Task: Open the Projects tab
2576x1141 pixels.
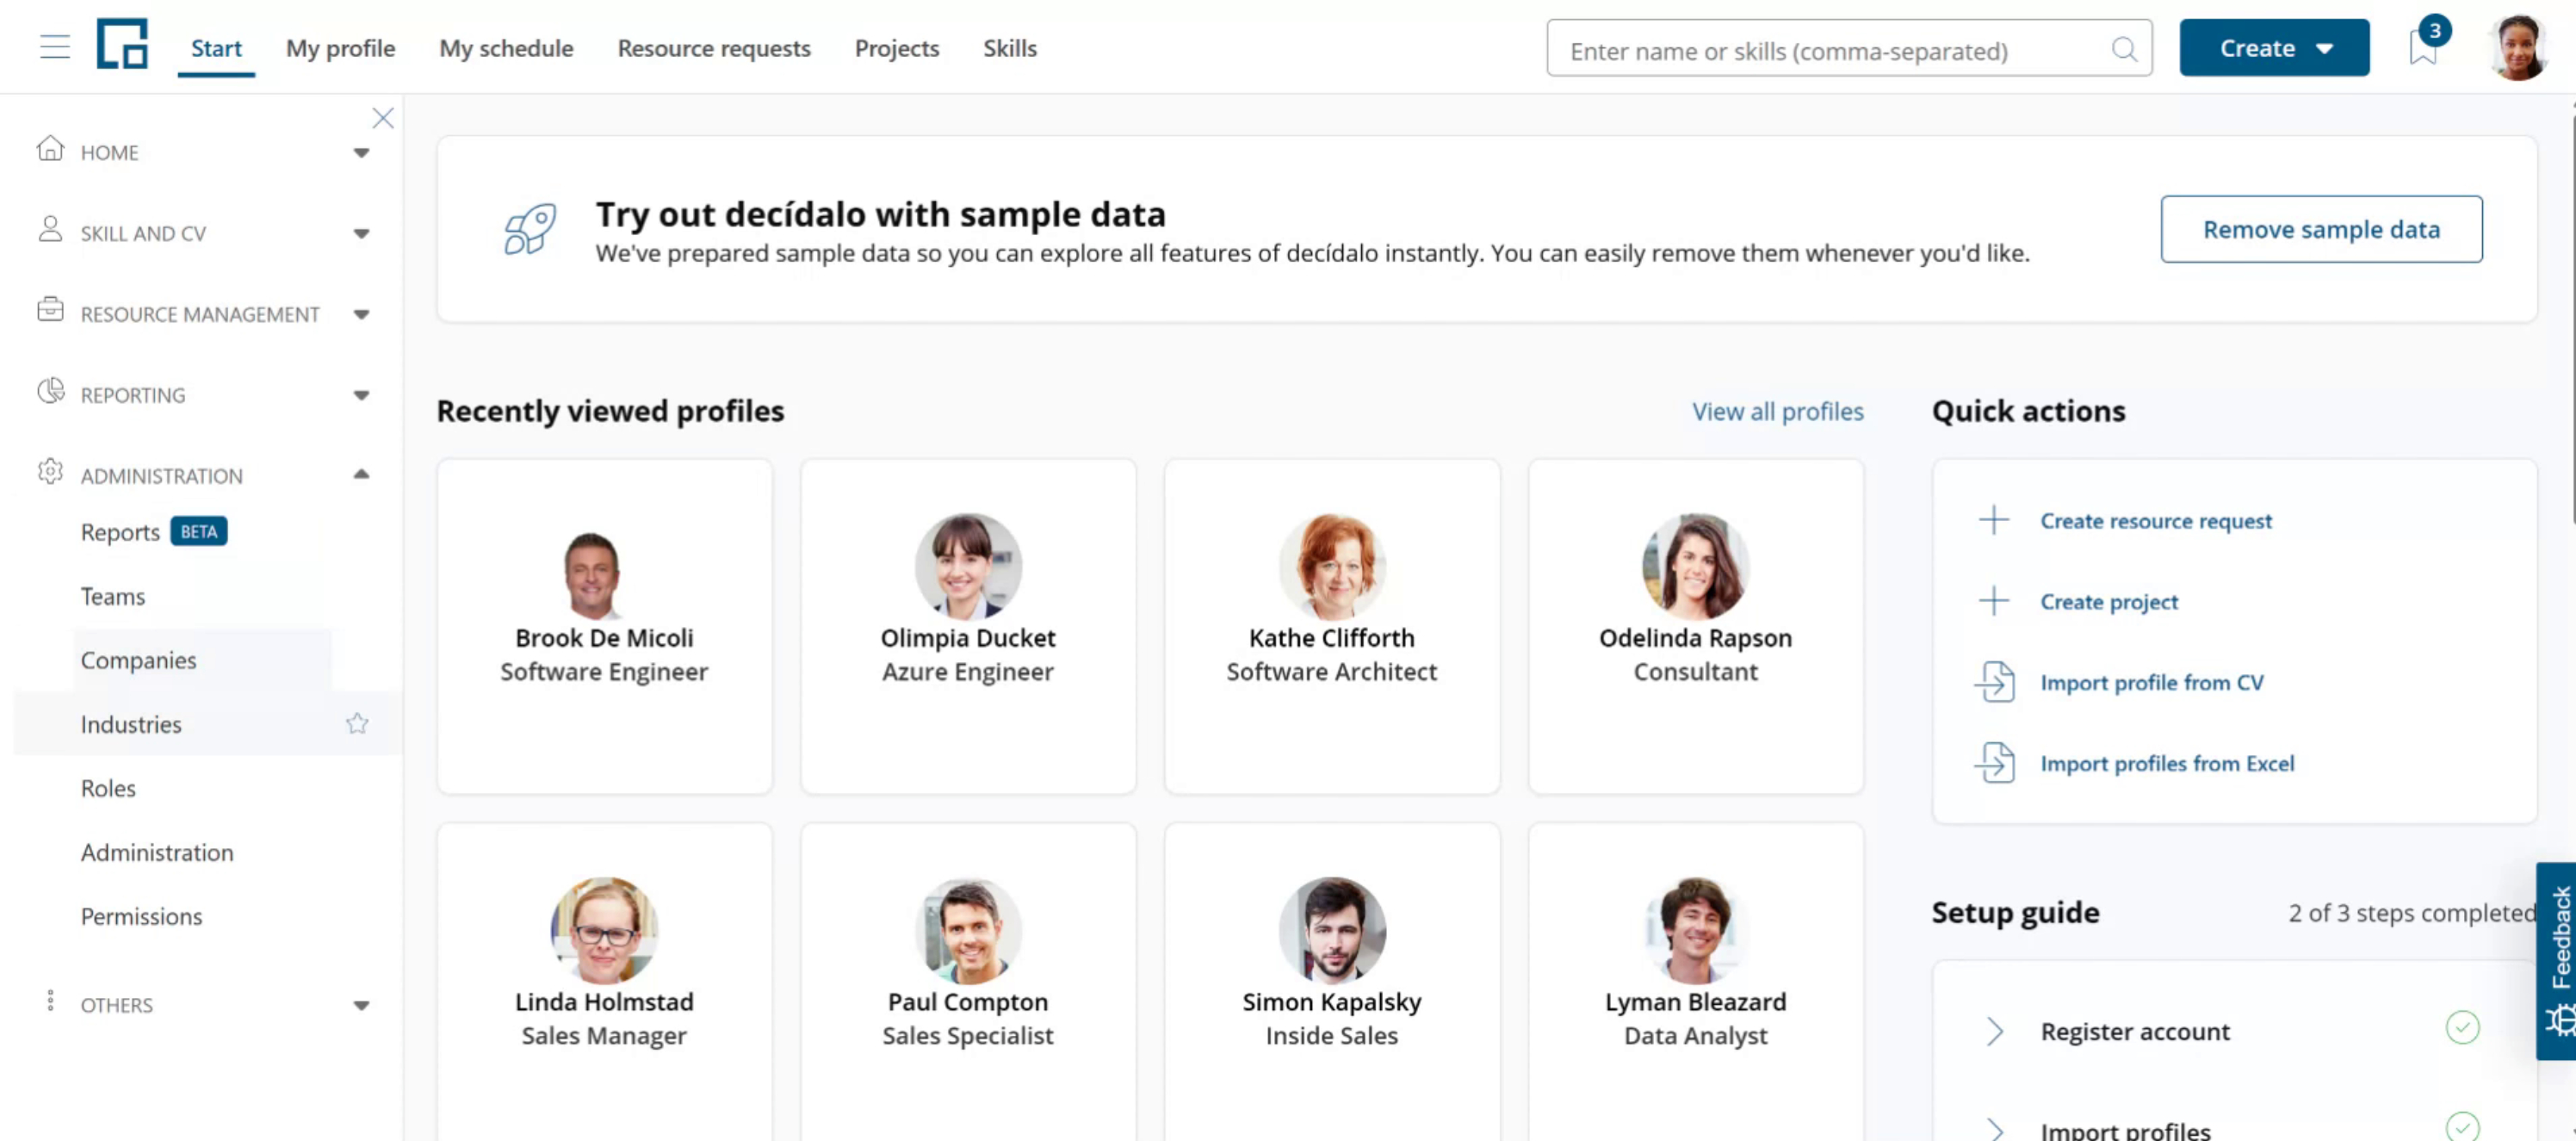Action: pos(896,48)
